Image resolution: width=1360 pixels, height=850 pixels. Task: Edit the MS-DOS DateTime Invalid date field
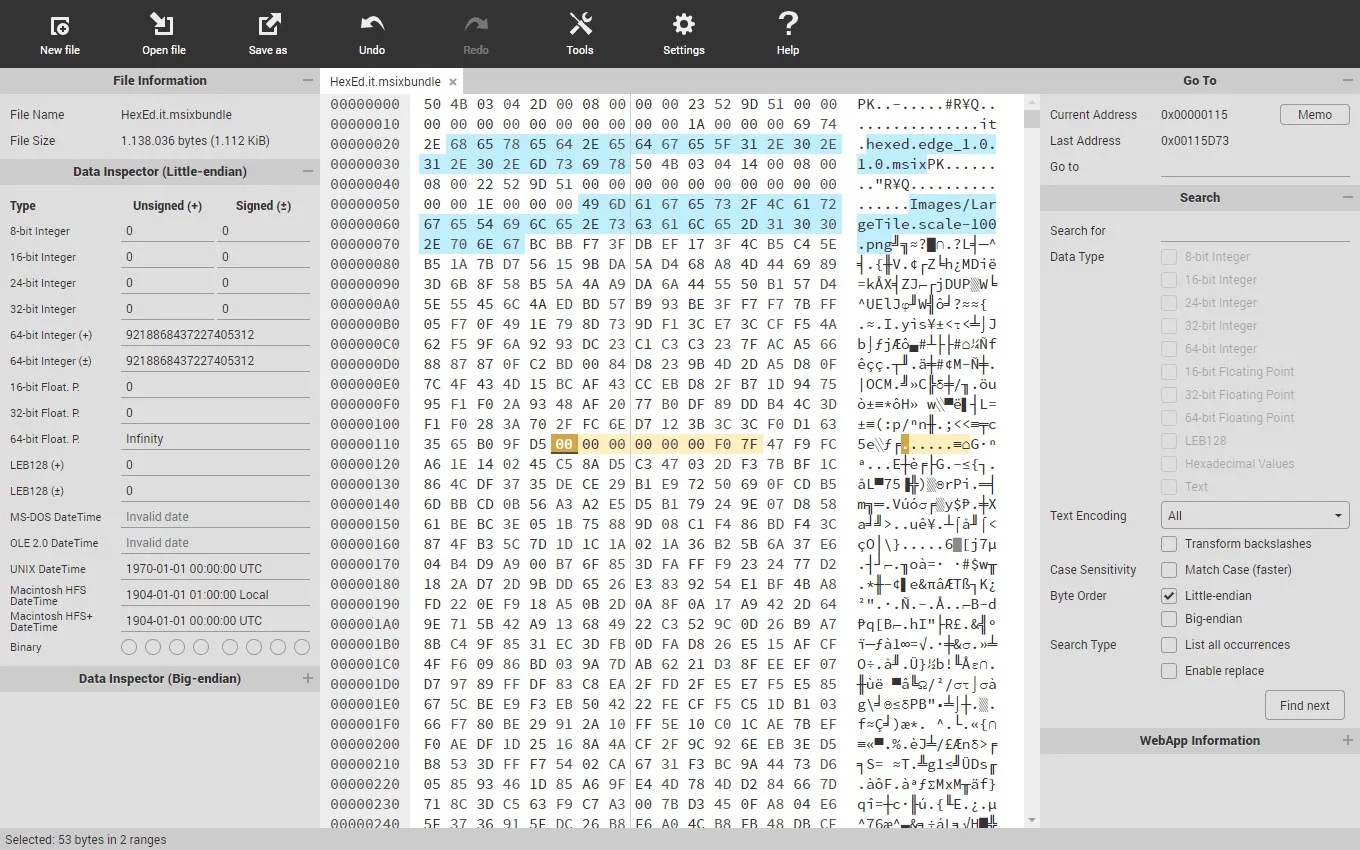pos(216,517)
